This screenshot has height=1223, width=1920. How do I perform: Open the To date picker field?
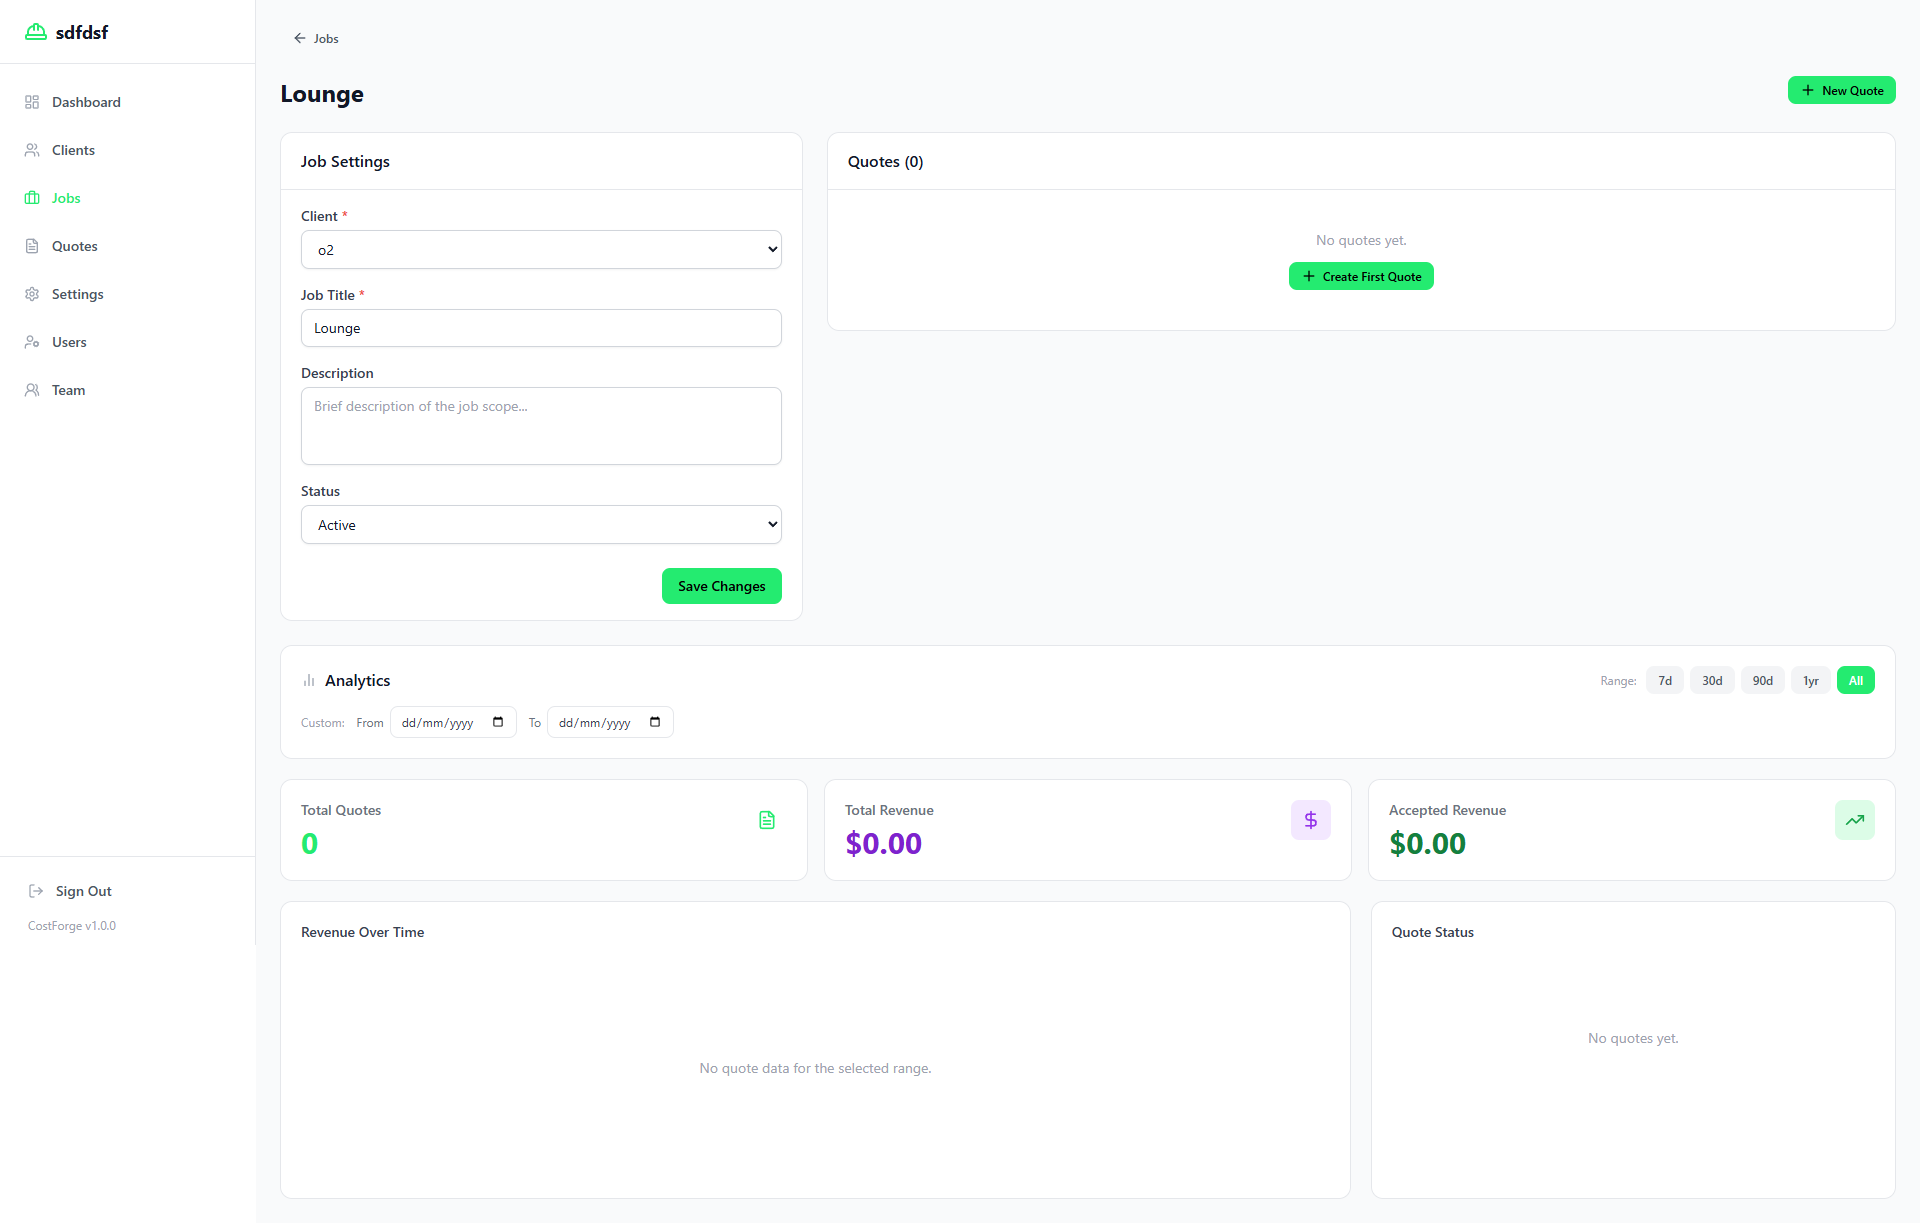pyautogui.click(x=609, y=722)
